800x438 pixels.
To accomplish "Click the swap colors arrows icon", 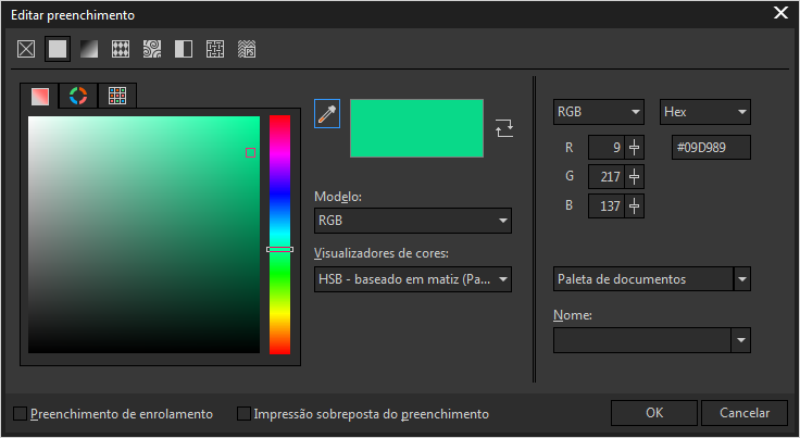I will tap(504, 128).
